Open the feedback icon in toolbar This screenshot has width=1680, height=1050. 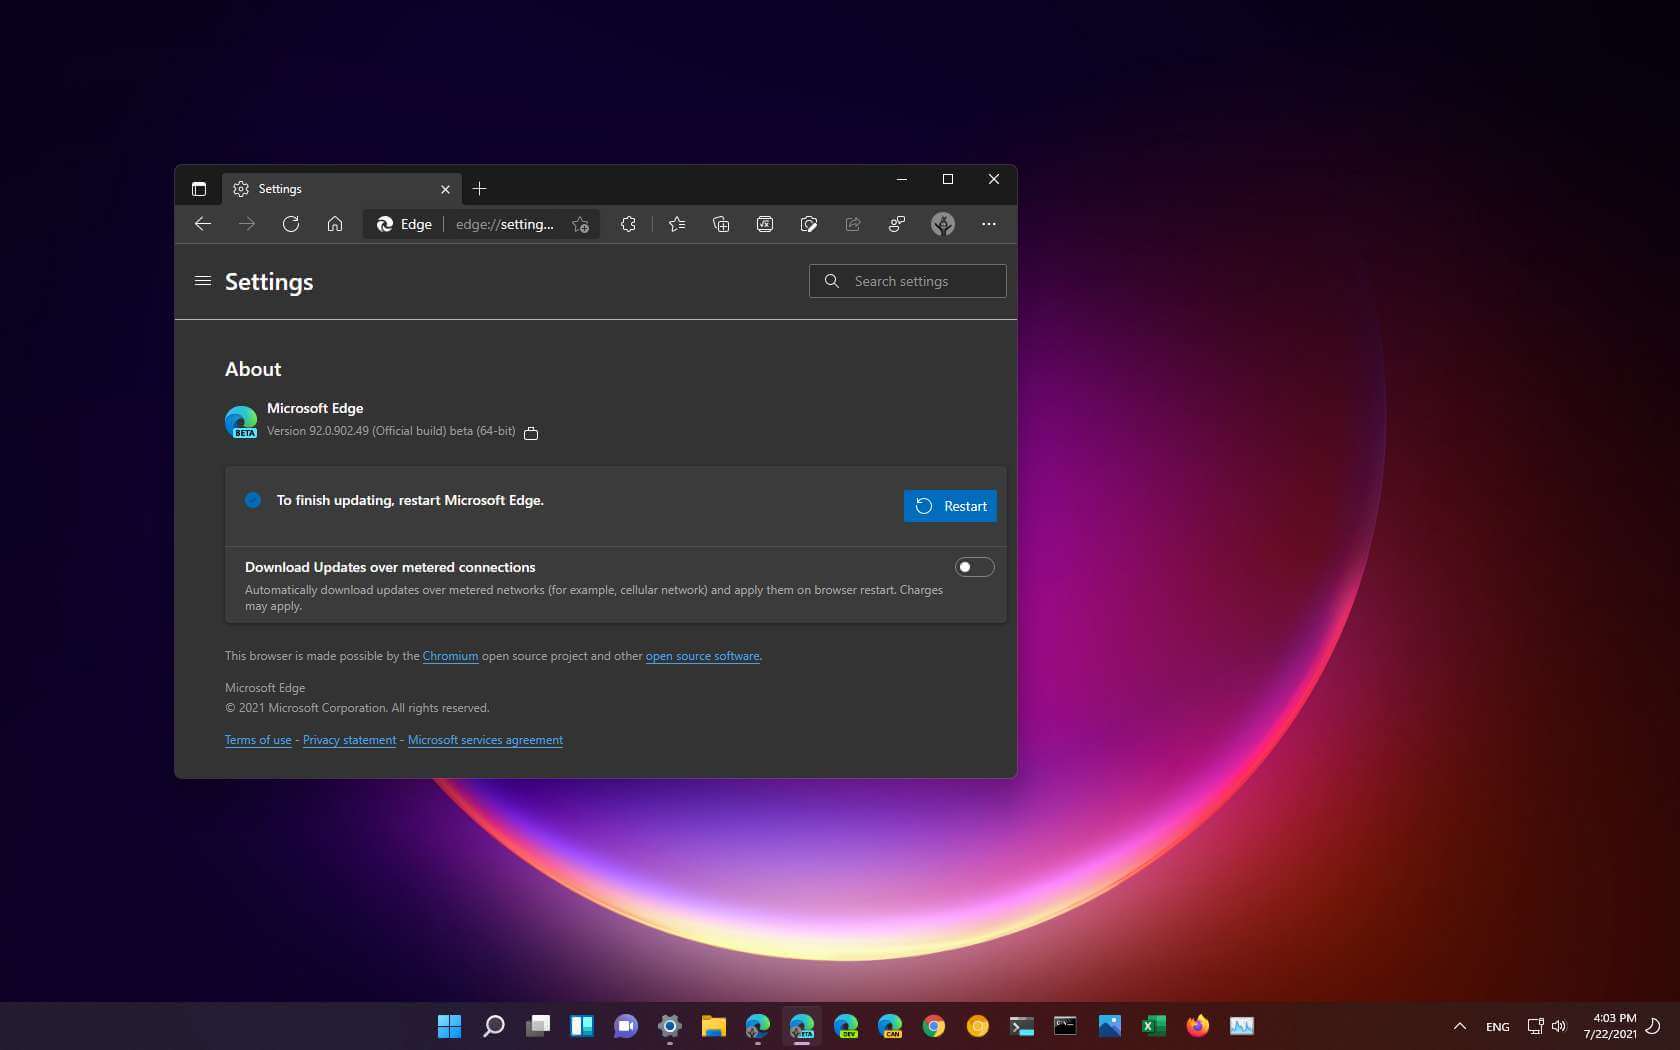coord(897,224)
